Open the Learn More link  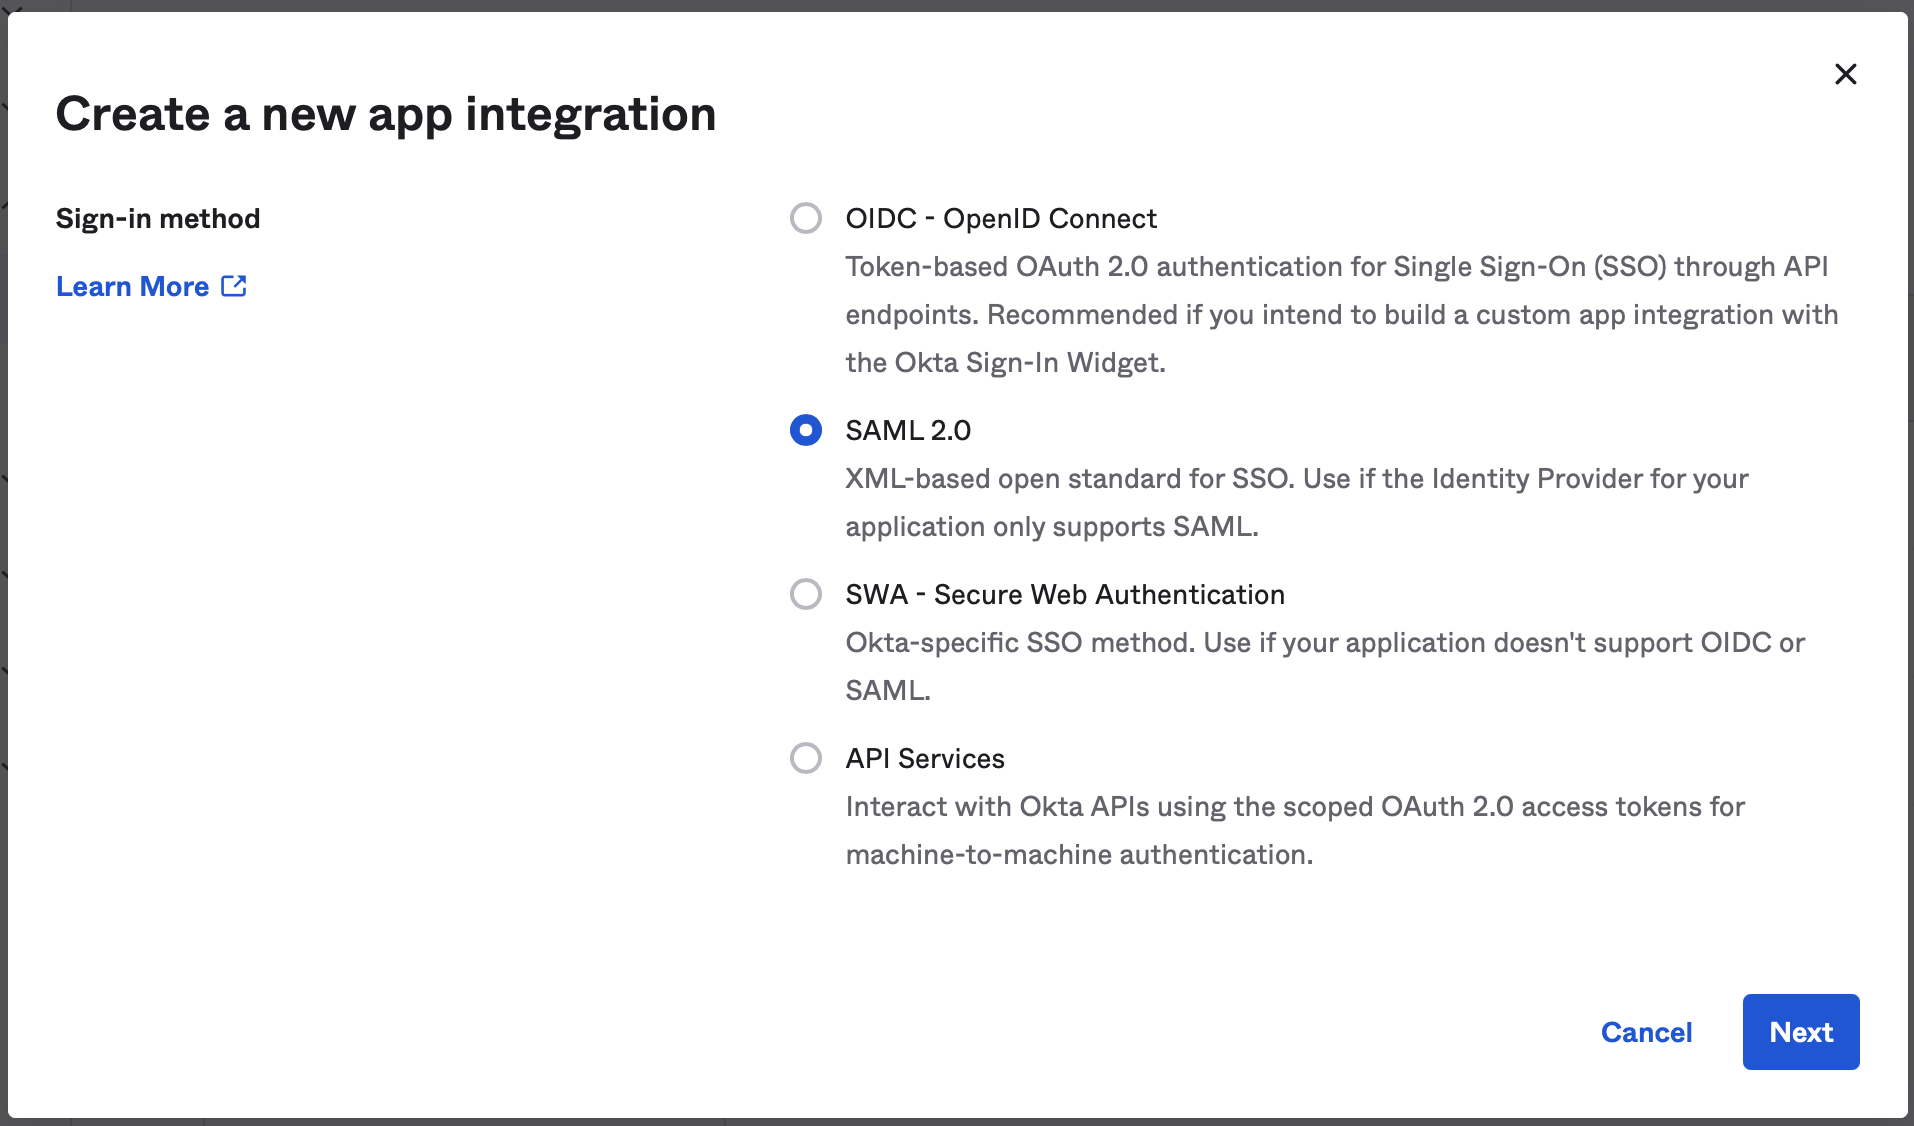point(133,287)
